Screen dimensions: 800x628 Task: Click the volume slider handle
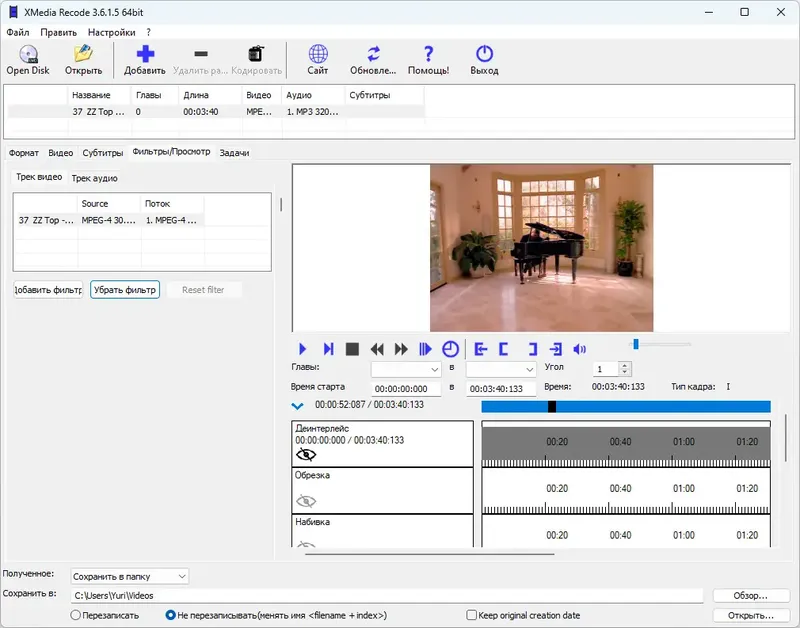pos(635,345)
